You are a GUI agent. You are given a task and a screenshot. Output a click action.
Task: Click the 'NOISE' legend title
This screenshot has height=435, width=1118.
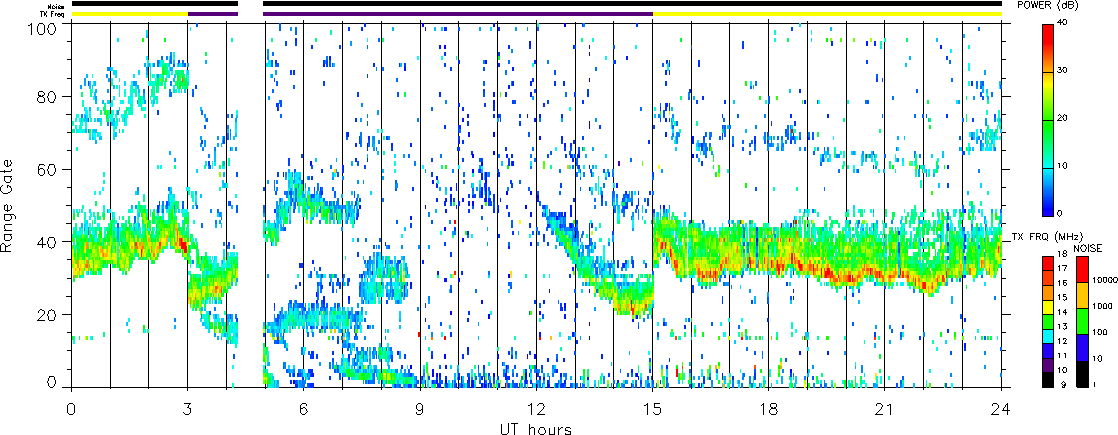[x=1088, y=248]
